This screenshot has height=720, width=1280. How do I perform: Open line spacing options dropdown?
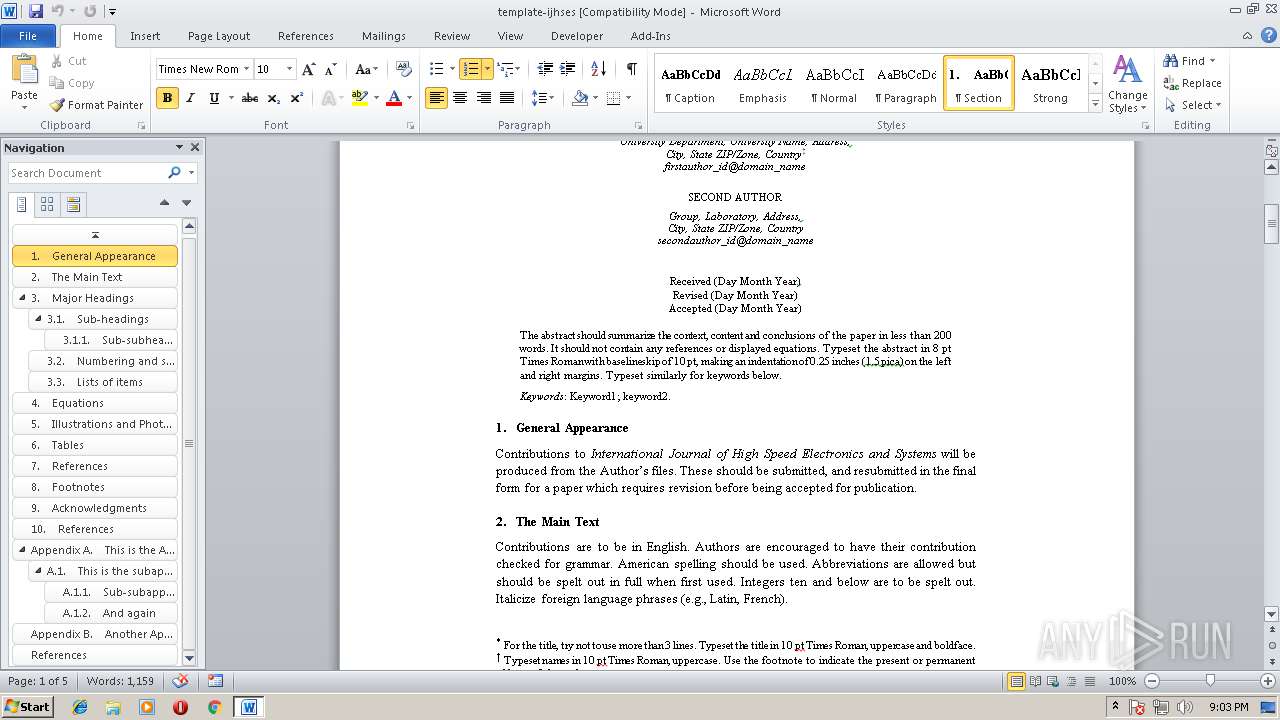[543, 98]
